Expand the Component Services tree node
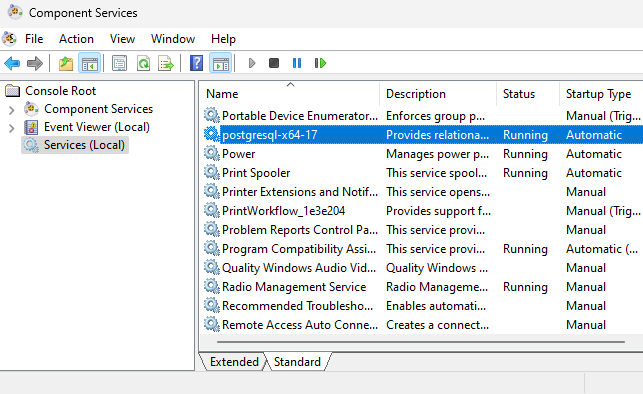The width and height of the screenshot is (643, 394). tap(11, 110)
